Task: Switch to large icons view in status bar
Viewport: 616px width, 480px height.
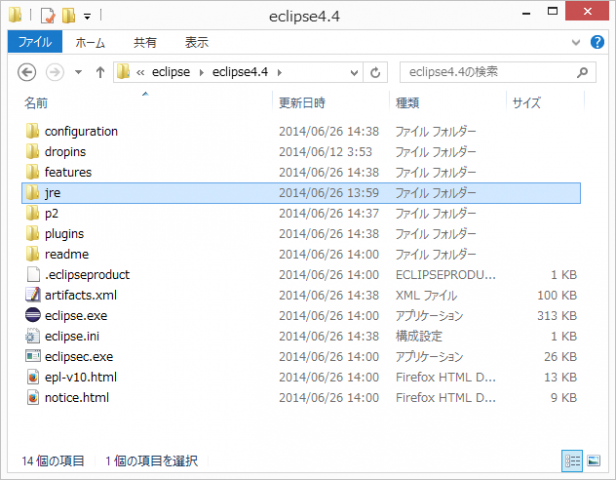Action: point(594,460)
